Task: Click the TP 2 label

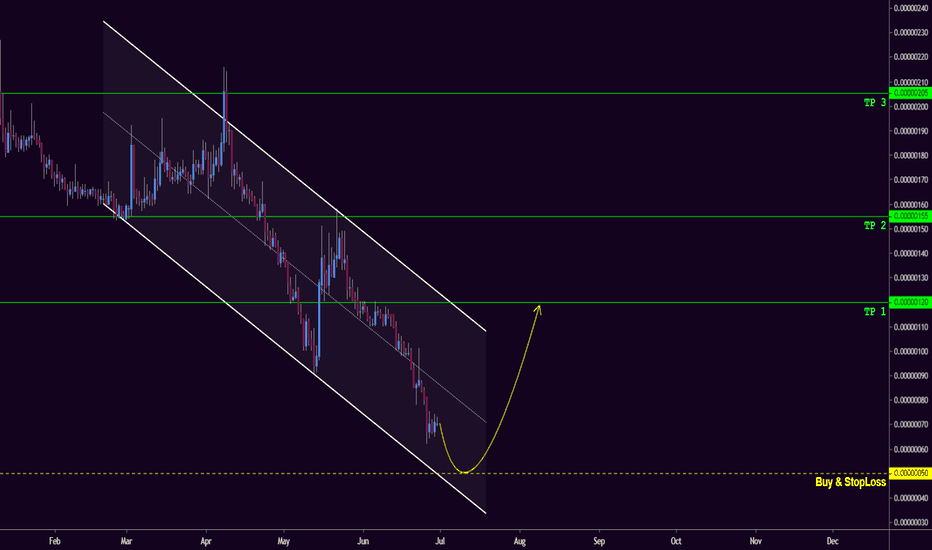Action: point(874,225)
